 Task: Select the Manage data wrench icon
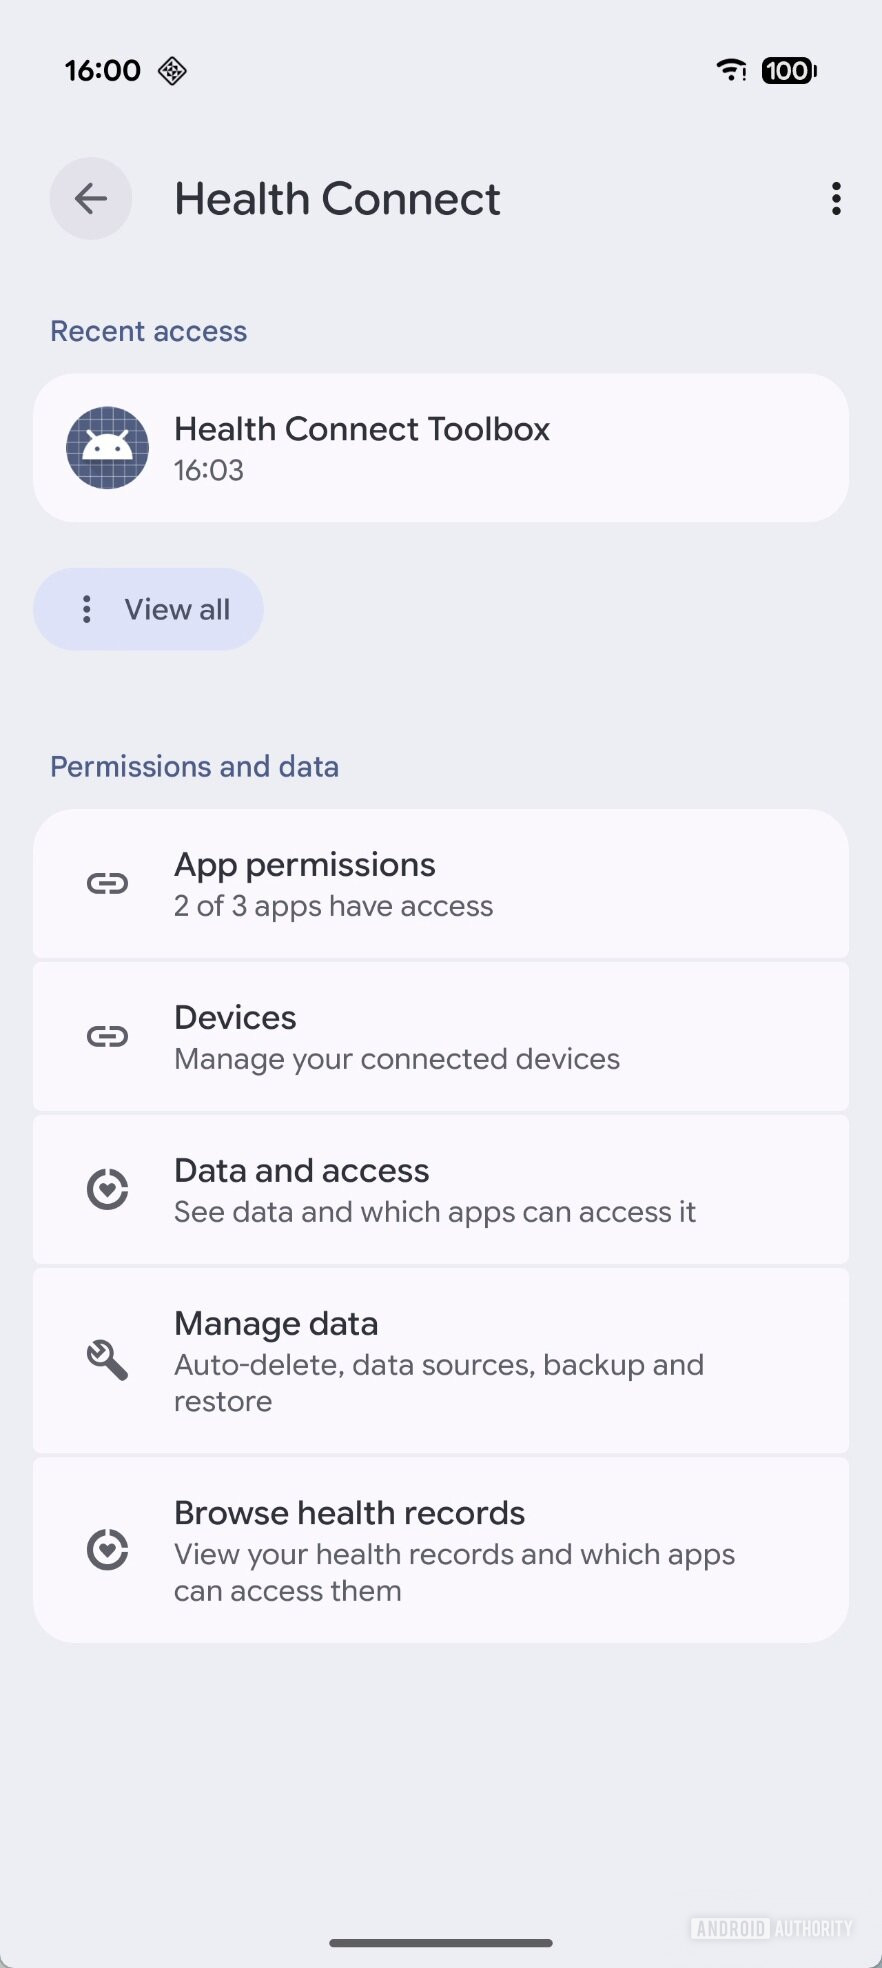106,1360
